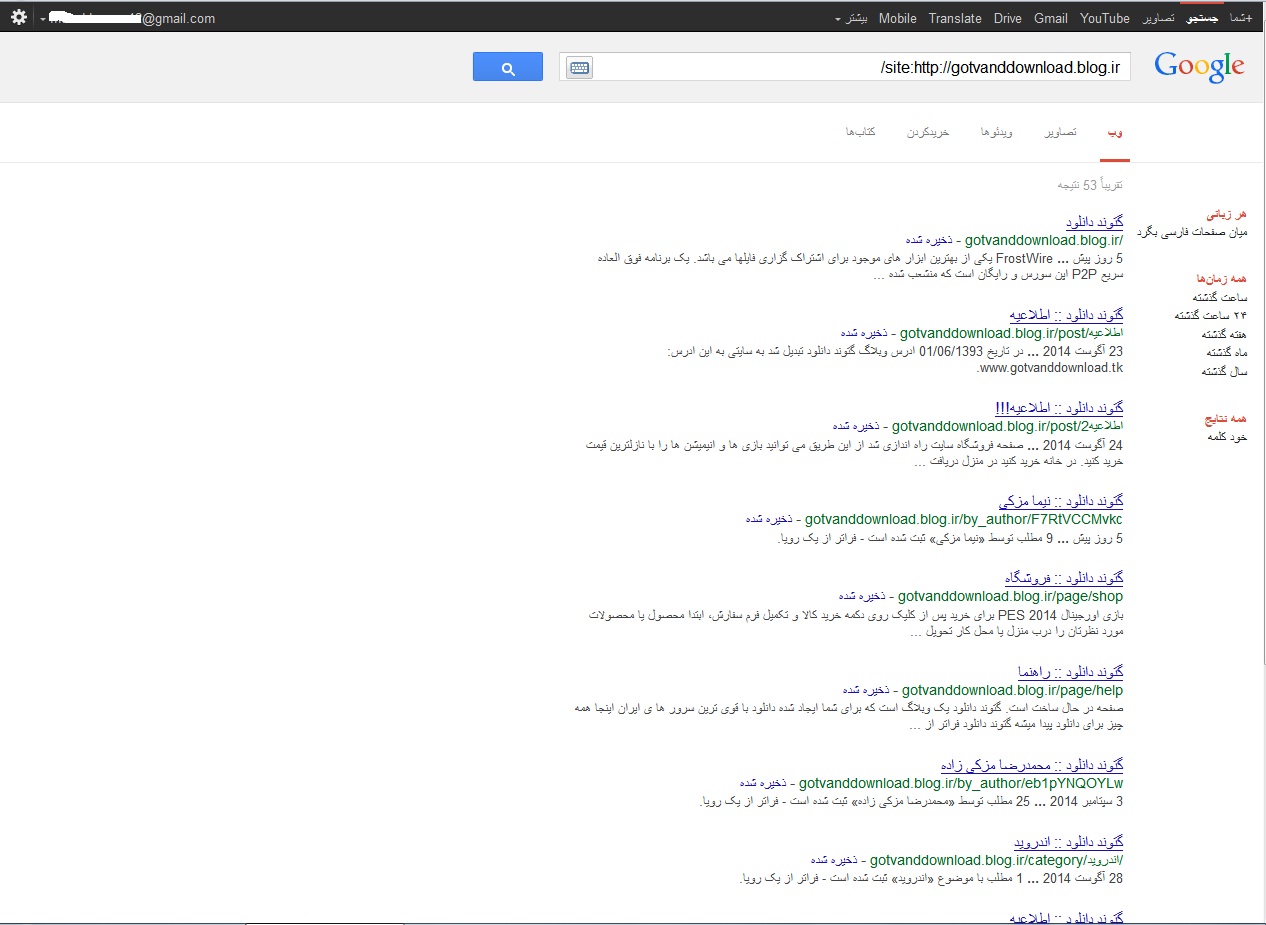This screenshot has width=1266, height=925.
Task: Select خود کلمه (verbatim) option
Action: click(x=1228, y=437)
